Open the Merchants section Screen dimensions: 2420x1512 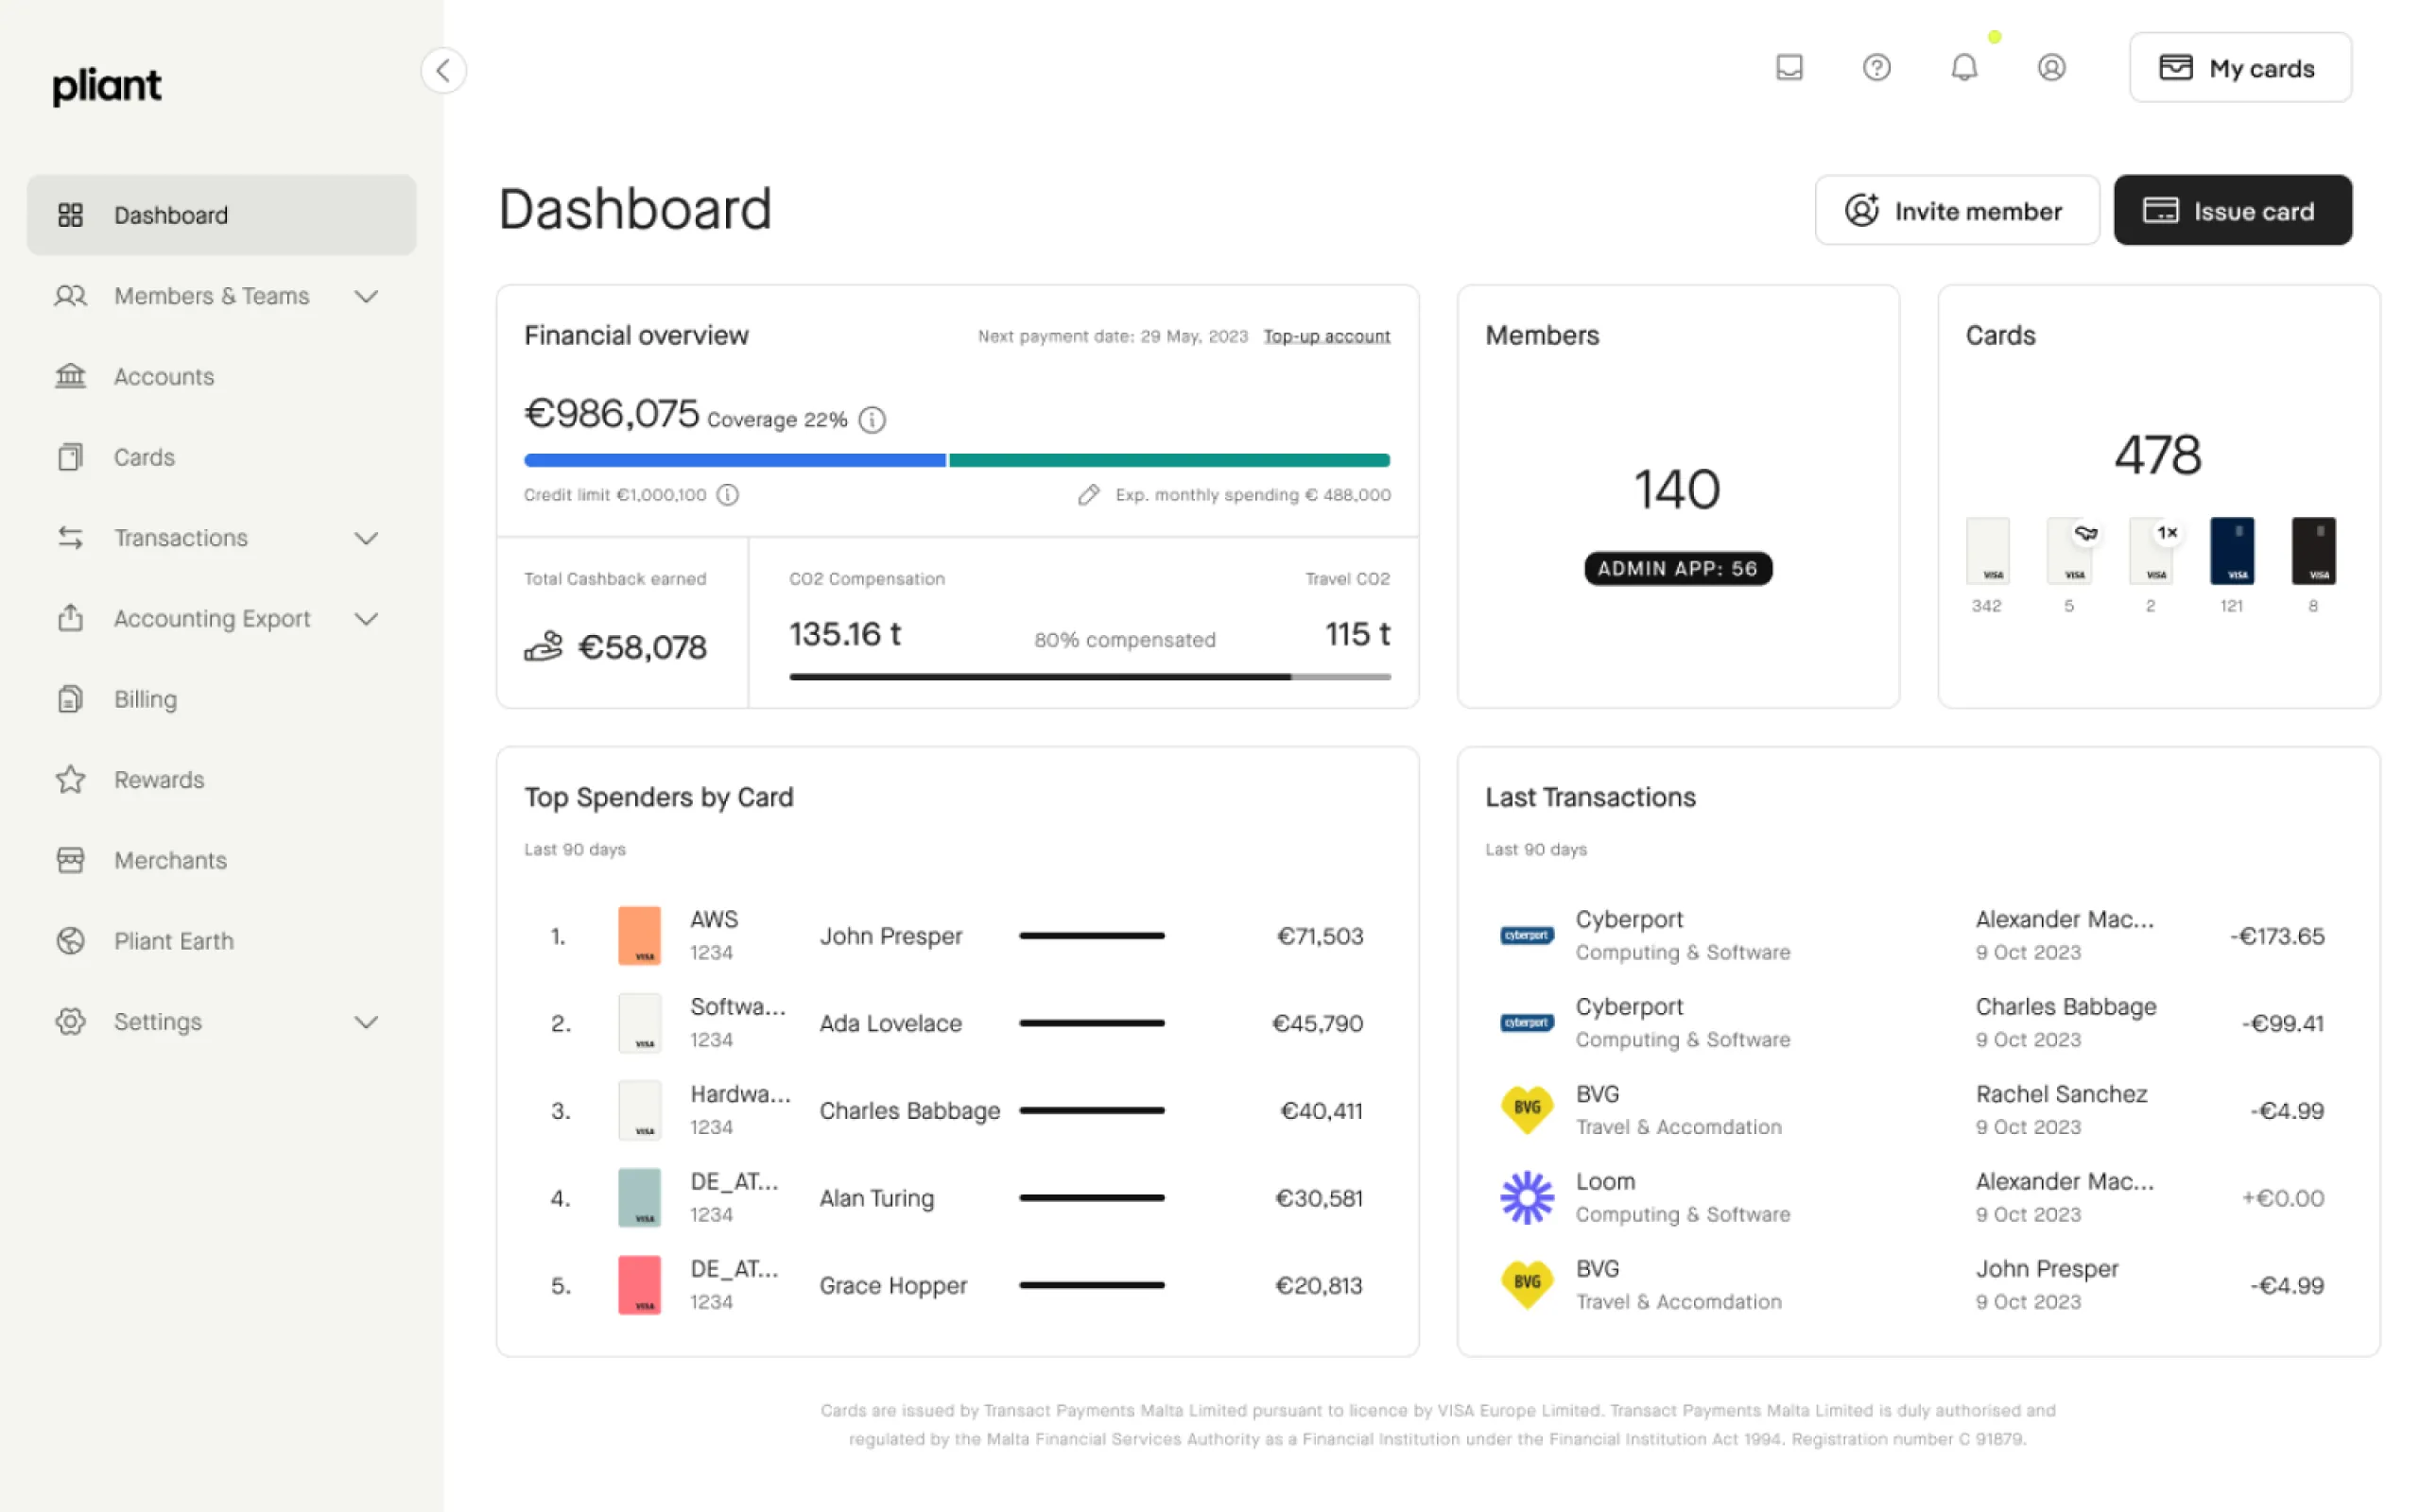point(169,860)
